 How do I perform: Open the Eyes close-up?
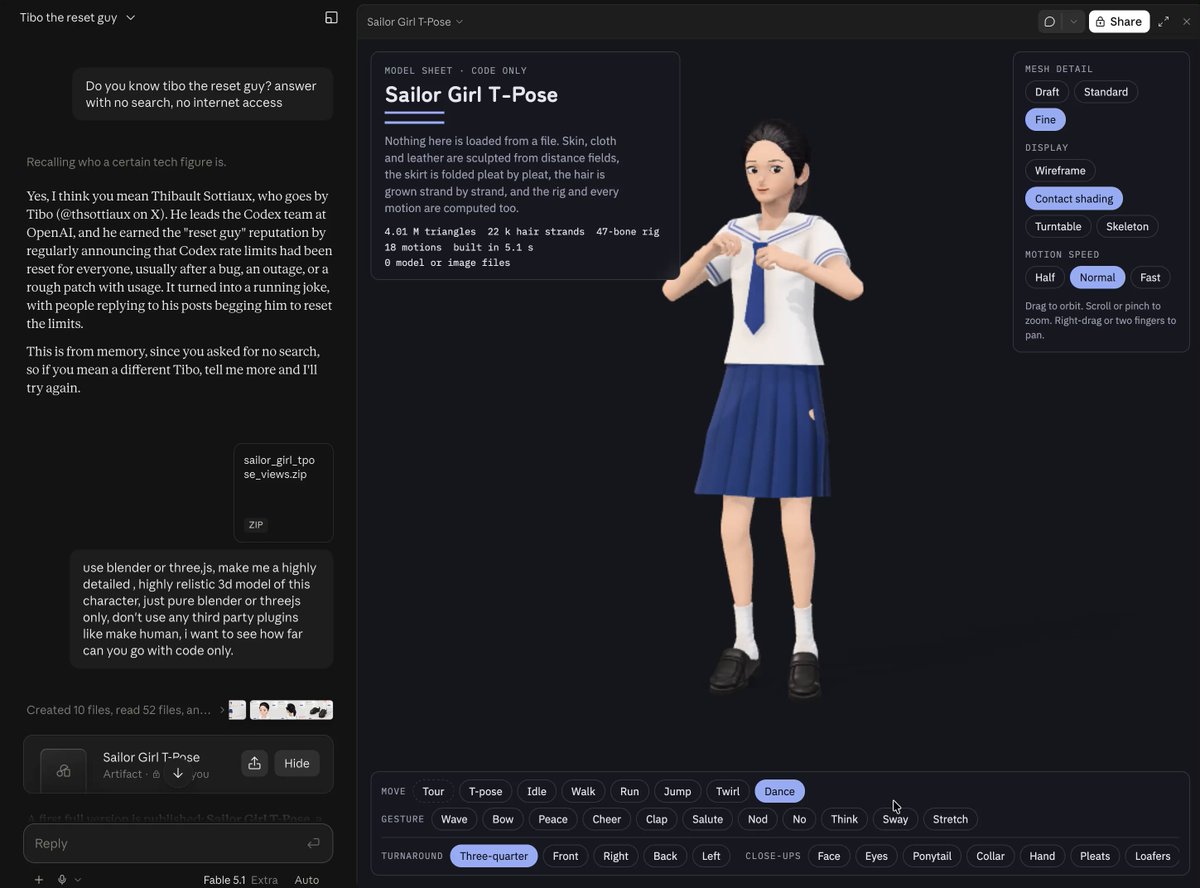coord(877,857)
